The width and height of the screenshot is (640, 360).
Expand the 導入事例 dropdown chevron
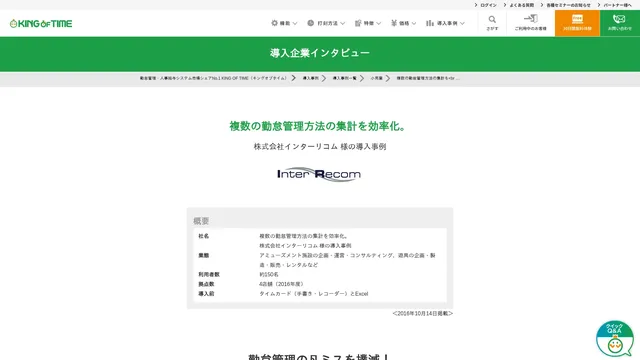[x=462, y=24]
